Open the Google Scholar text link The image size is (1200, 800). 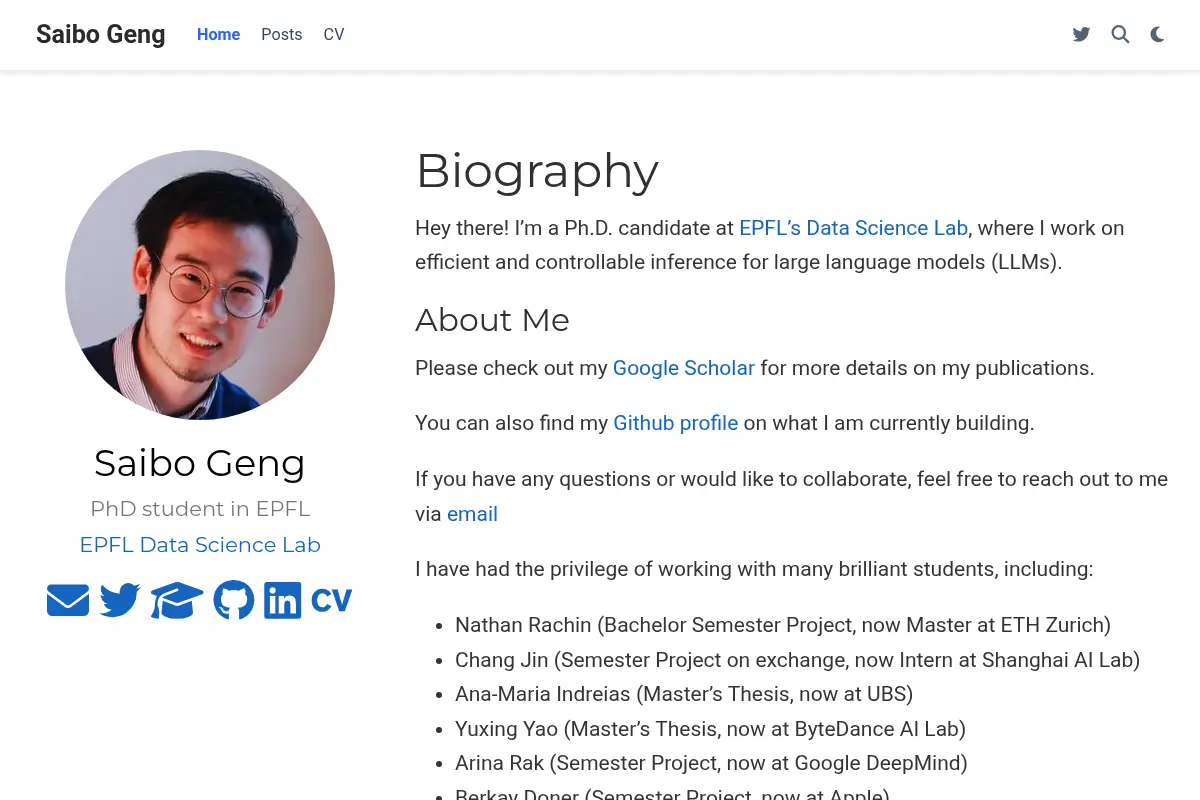point(684,368)
